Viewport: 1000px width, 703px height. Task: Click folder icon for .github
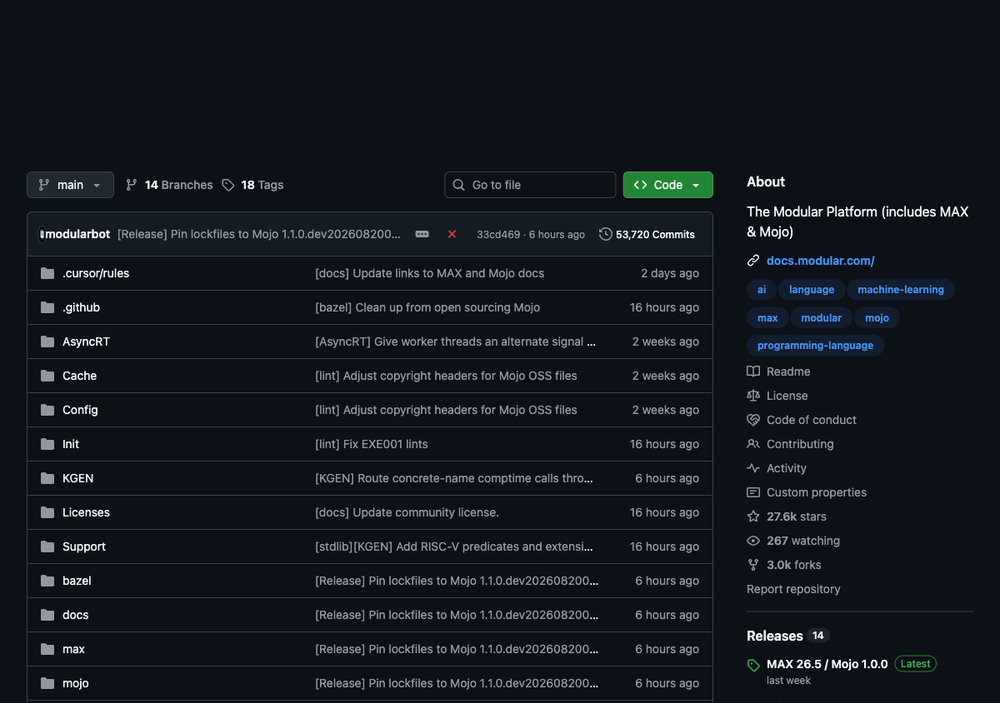(x=47, y=307)
